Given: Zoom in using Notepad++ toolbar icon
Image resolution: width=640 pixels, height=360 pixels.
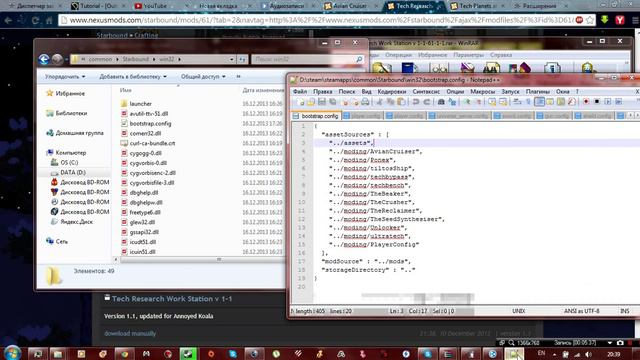Looking at the screenshot, I should 467,102.
